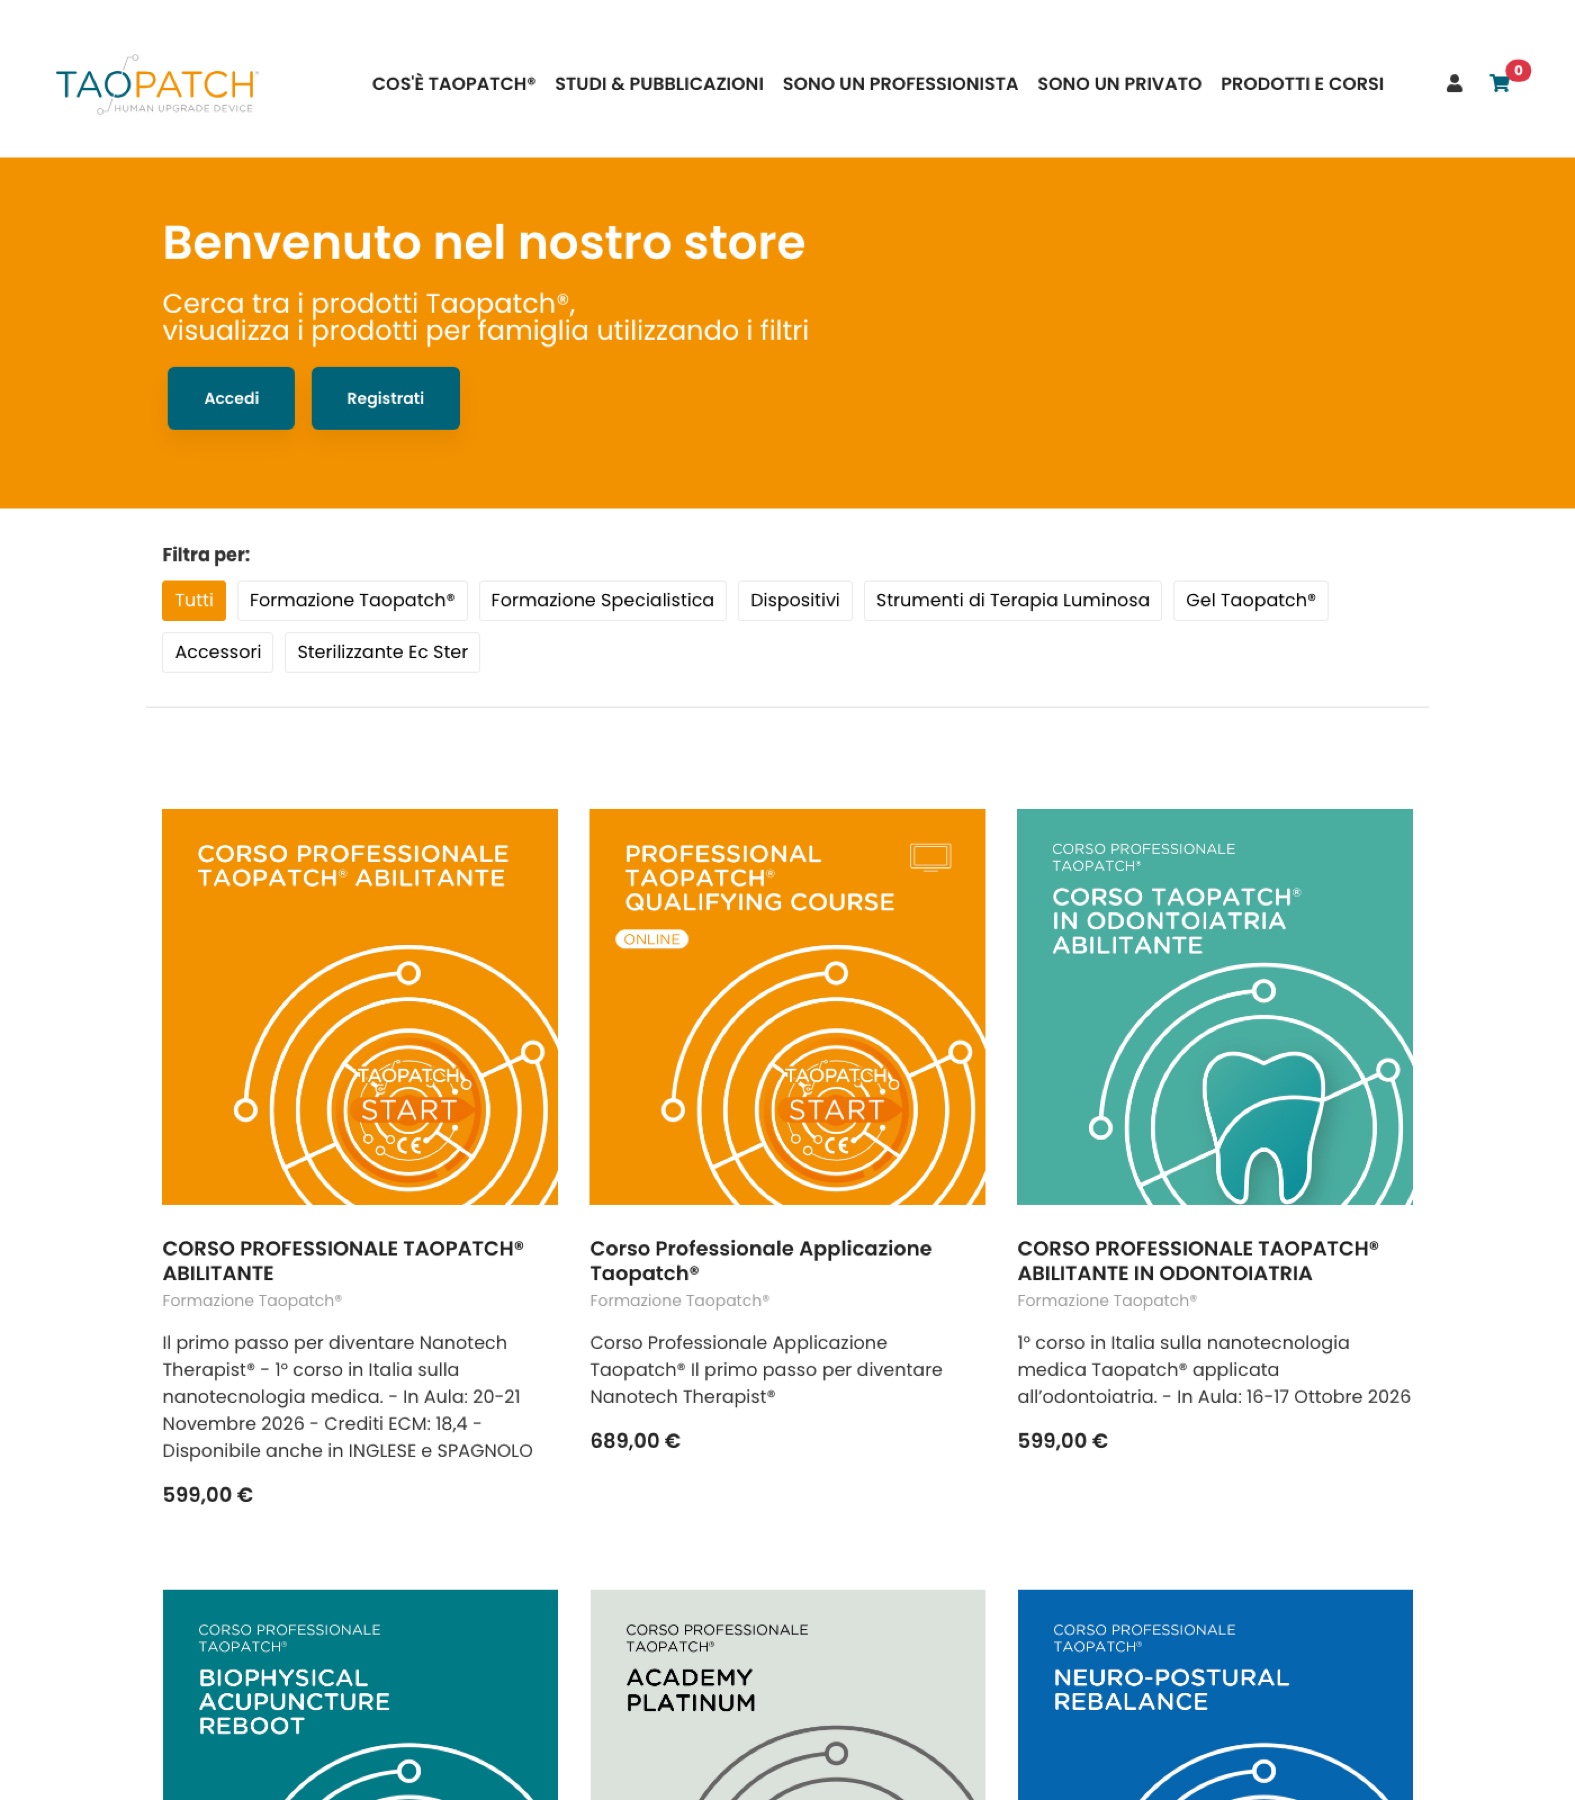The width and height of the screenshot is (1575, 1800).
Task: Click 599,00 € under Abilitante course
Action: point(207,1495)
